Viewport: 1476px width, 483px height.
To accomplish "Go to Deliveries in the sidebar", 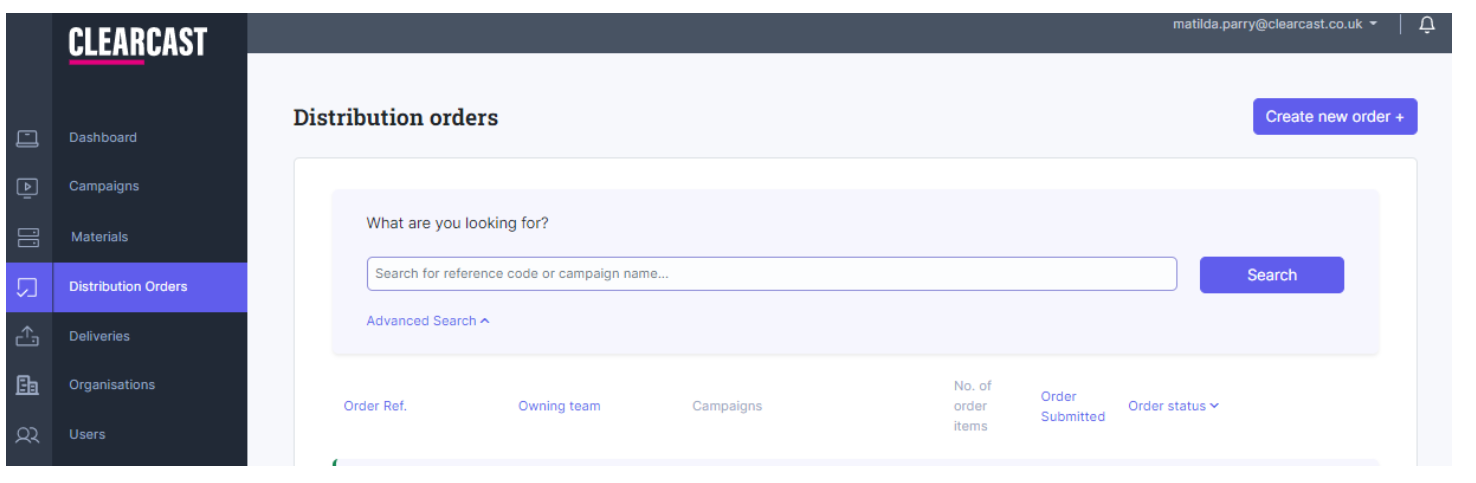I will point(99,336).
